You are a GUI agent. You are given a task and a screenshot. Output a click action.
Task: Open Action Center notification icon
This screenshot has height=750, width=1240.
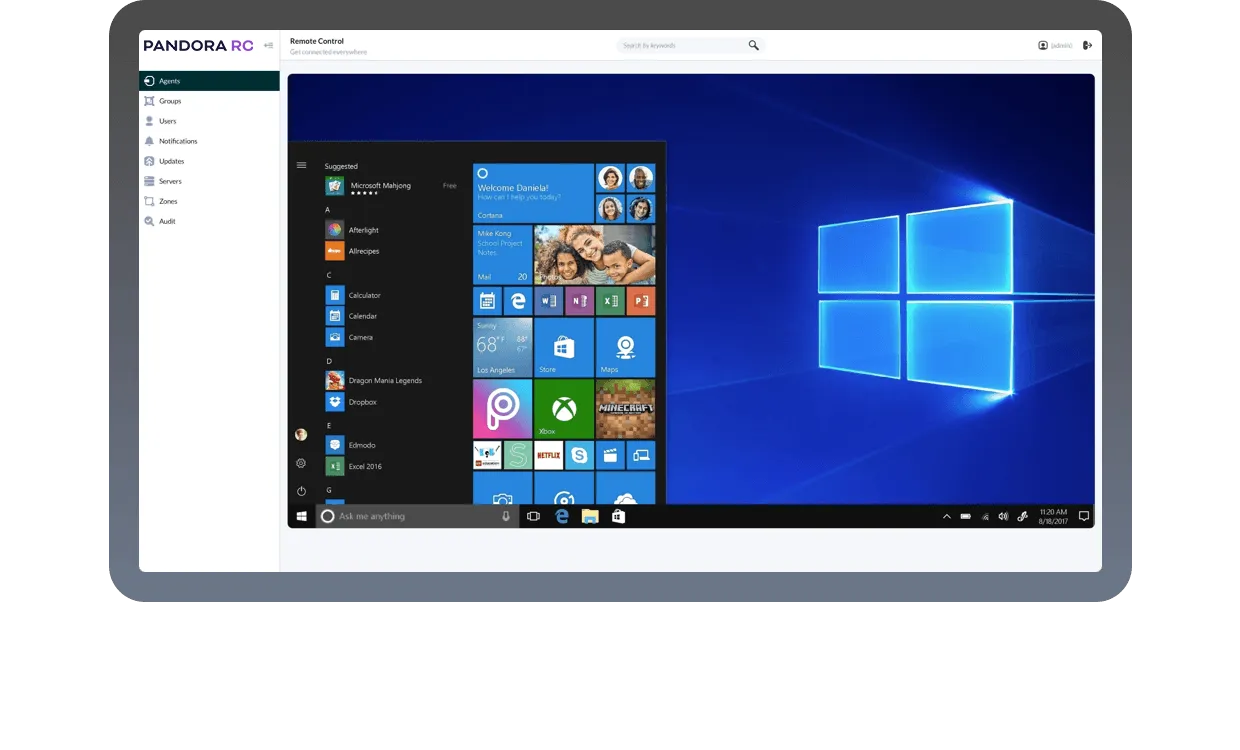[1084, 516]
